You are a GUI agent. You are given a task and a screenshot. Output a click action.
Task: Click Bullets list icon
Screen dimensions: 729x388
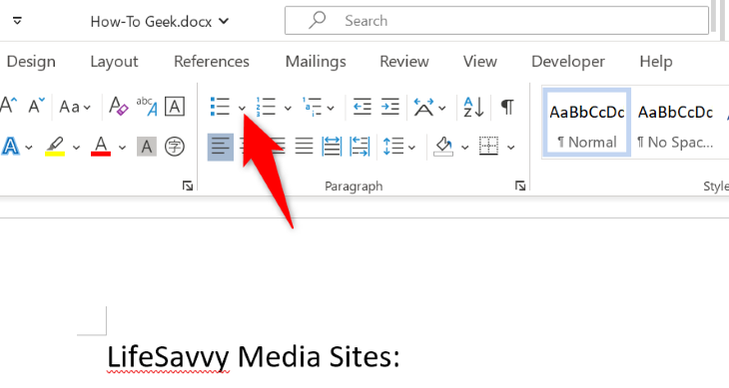(220, 106)
